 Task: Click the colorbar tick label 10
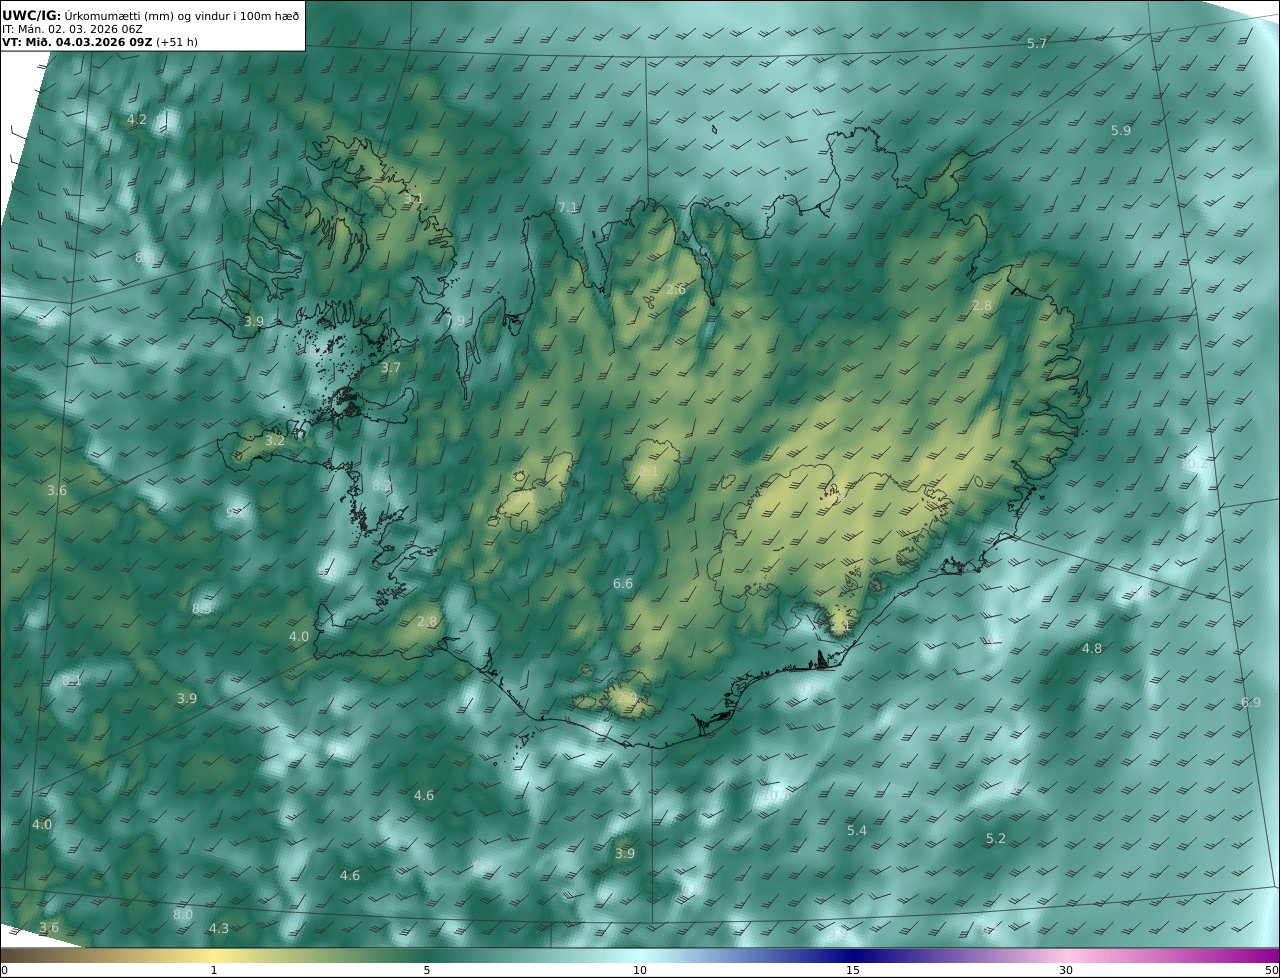[x=640, y=970]
